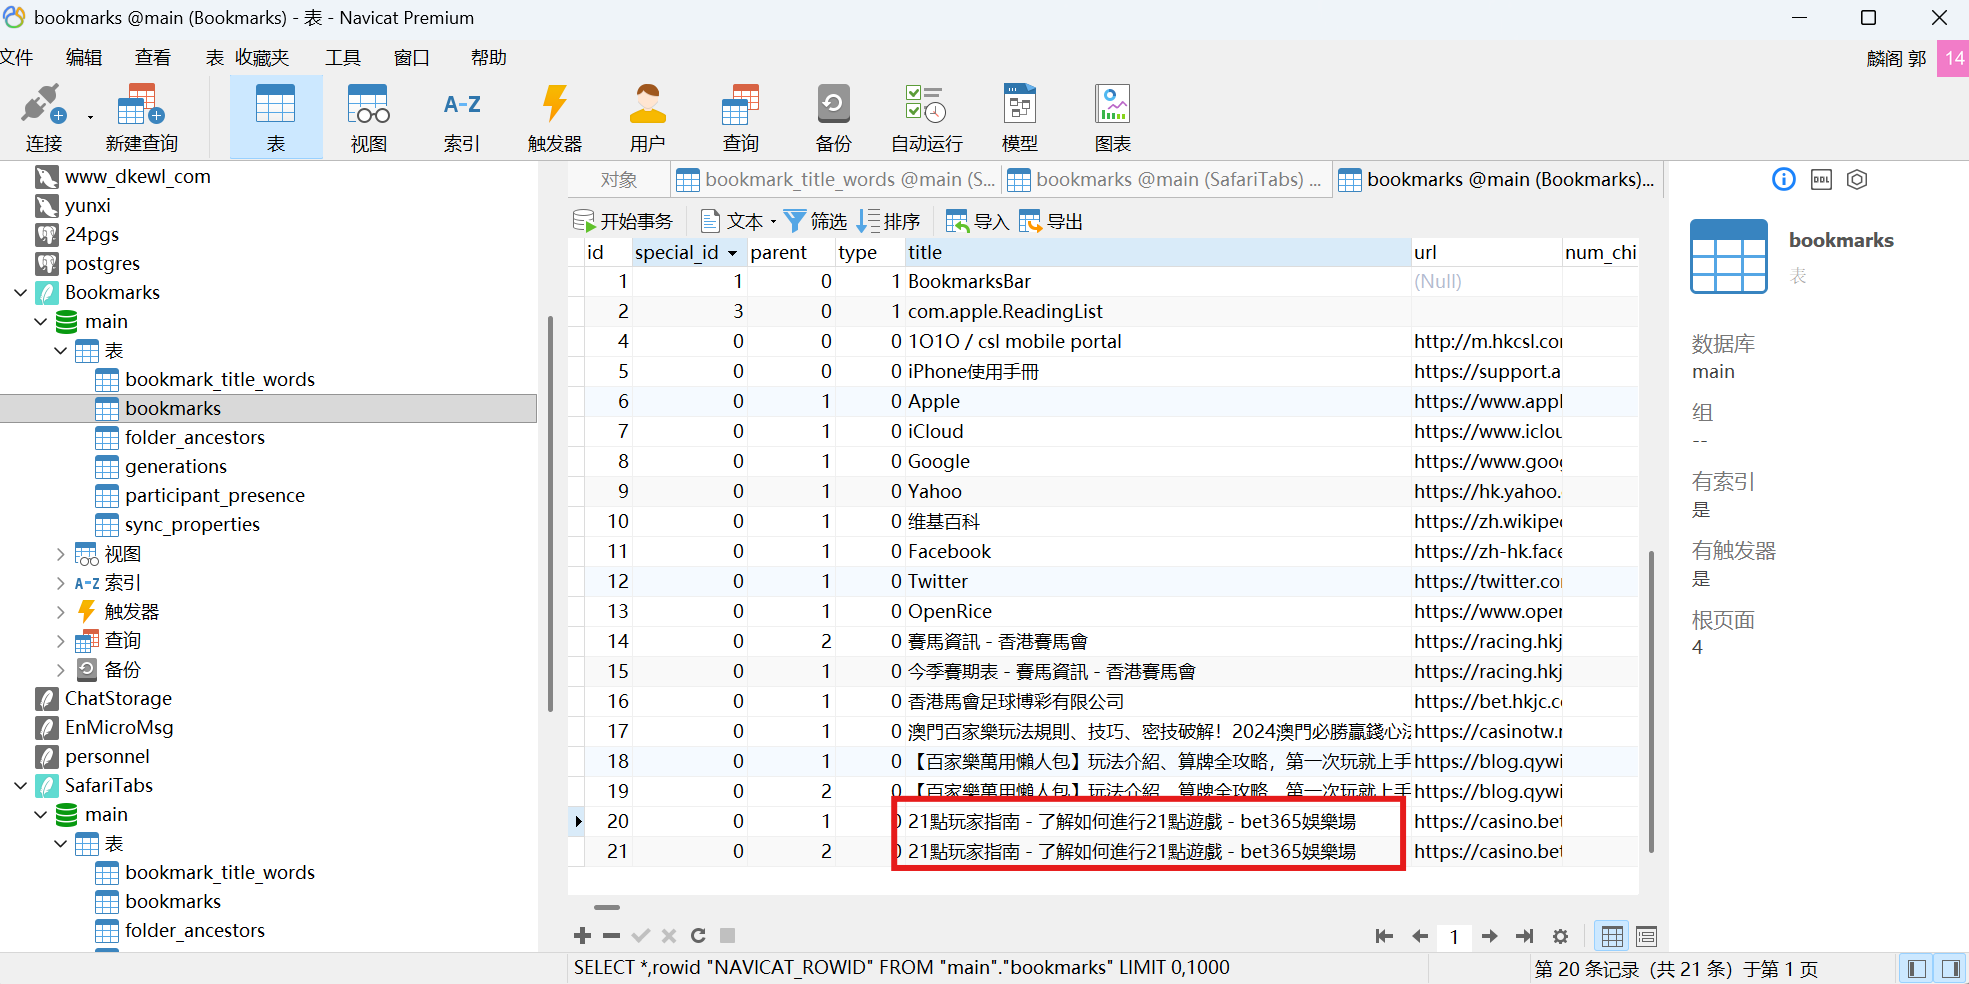Open the 文本 dropdown arrow
Viewport: 1969px width, 984px height.
[x=773, y=222]
